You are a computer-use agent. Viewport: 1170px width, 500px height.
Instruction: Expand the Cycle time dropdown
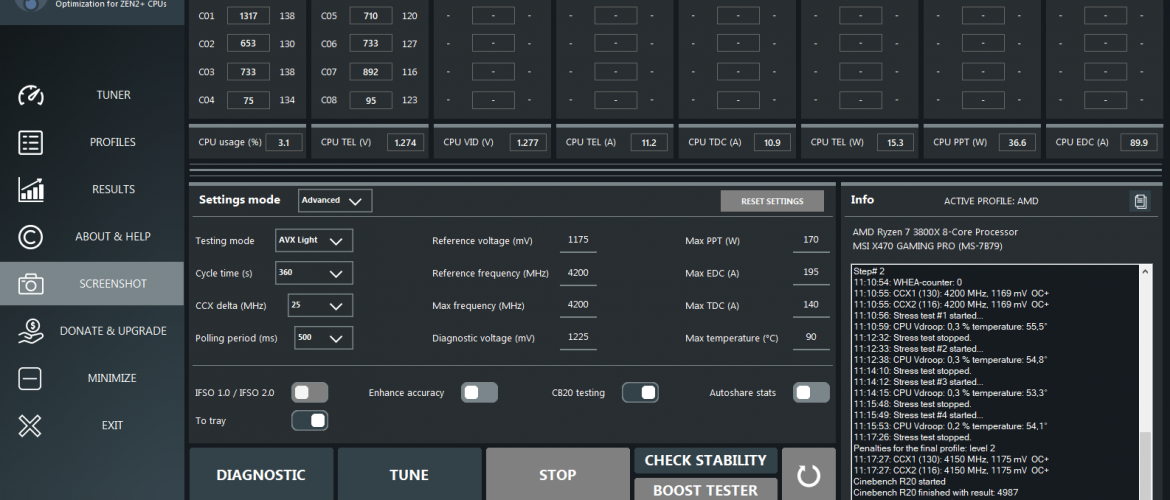click(314, 273)
